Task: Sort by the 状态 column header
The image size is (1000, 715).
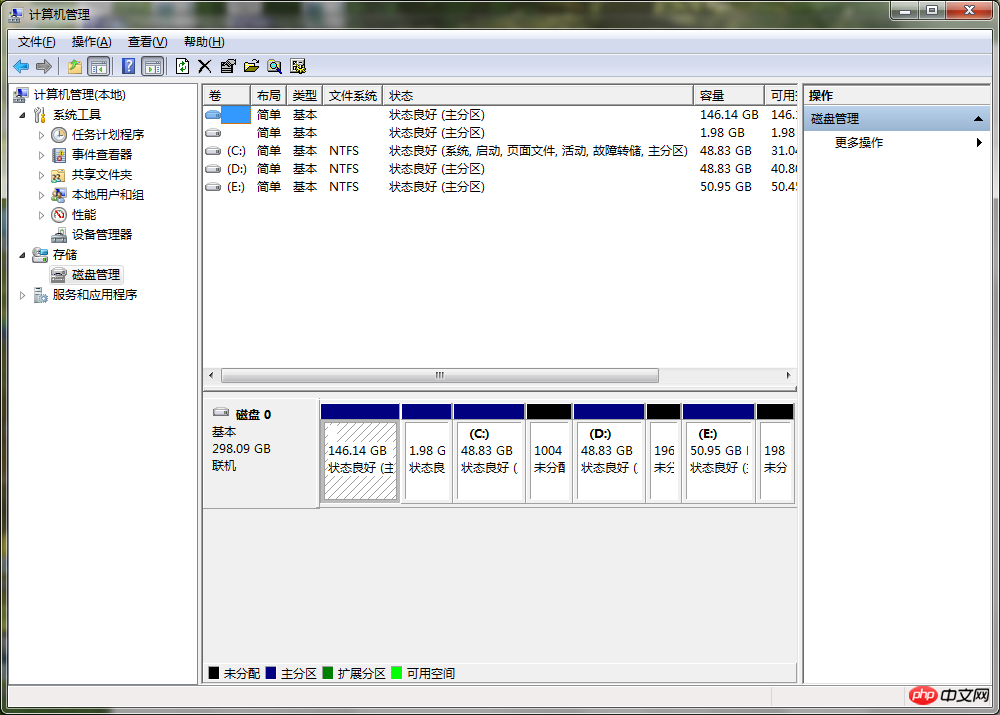Action: click(538, 96)
